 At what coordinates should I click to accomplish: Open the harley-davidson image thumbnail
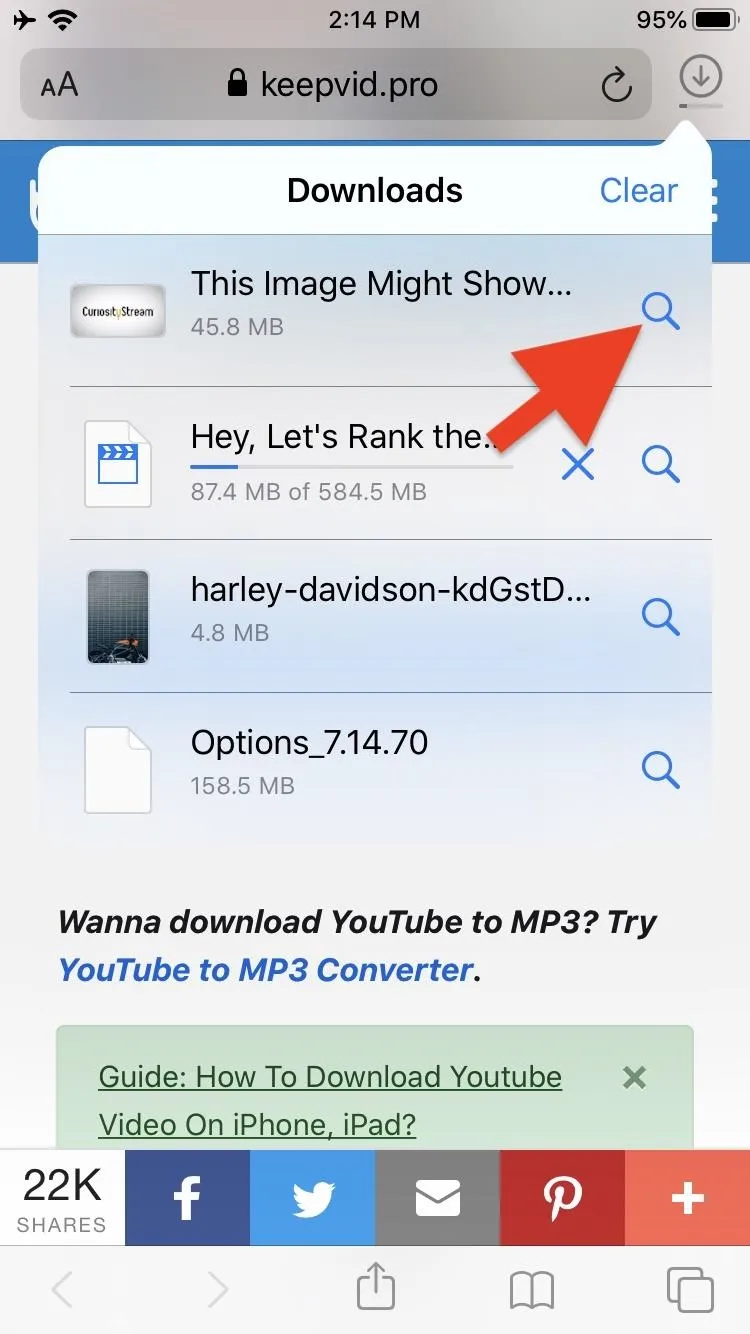(x=118, y=617)
